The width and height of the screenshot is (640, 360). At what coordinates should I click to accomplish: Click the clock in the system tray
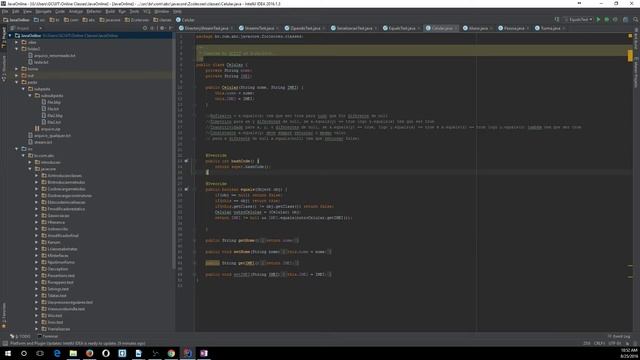pos(629,353)
